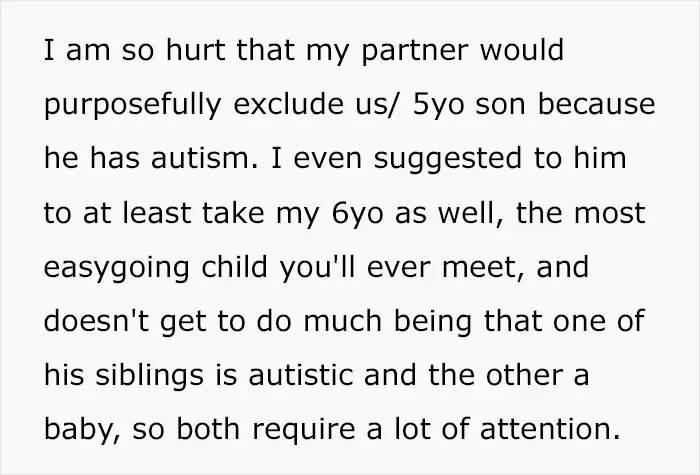This screenshot has height=475, width=700.
Task: Place cursor on the word "easygoing"
Action: pyautogui.click(x=117, y=269)
